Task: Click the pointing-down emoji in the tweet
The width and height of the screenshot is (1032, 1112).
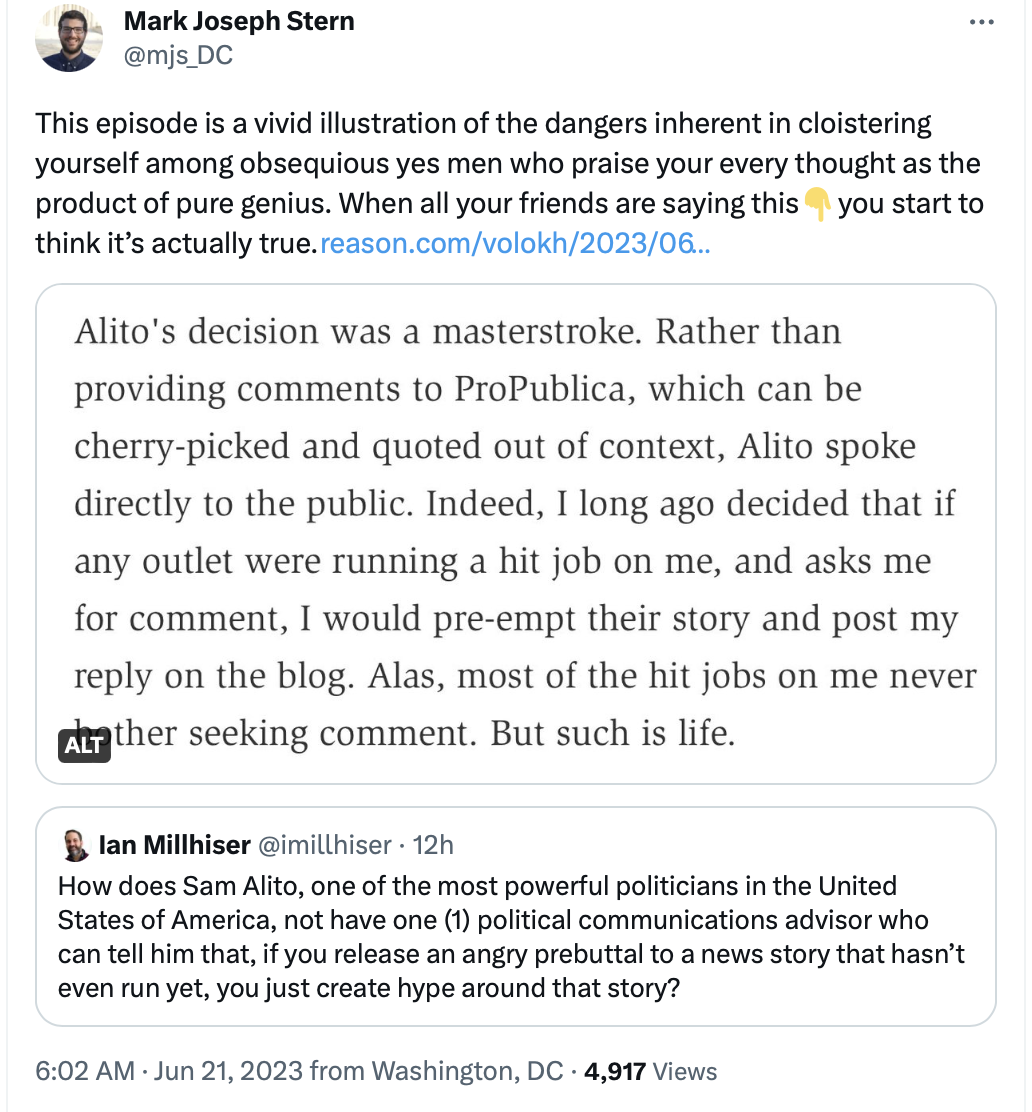Action: tap(818, 205)
